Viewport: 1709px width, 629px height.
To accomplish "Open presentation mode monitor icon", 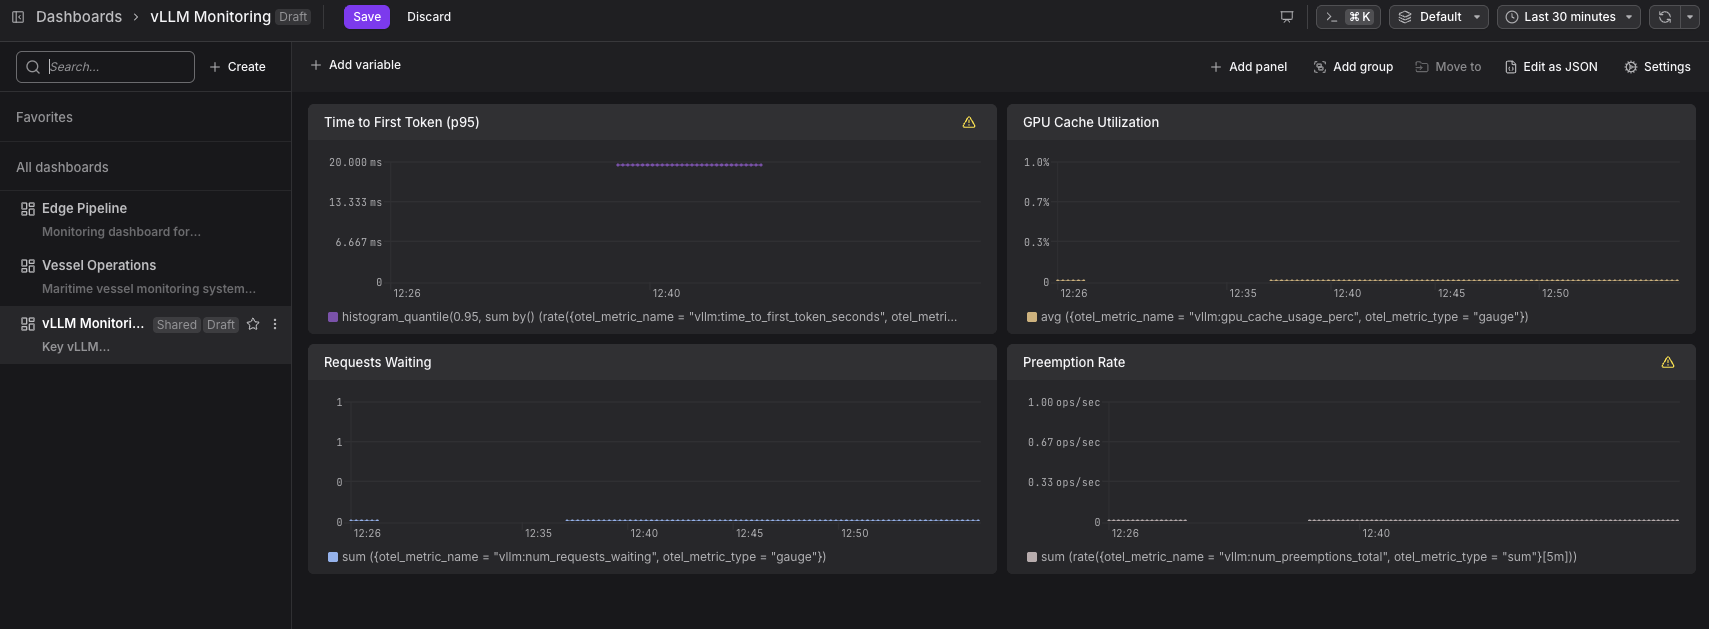I will pos(1287,17).
